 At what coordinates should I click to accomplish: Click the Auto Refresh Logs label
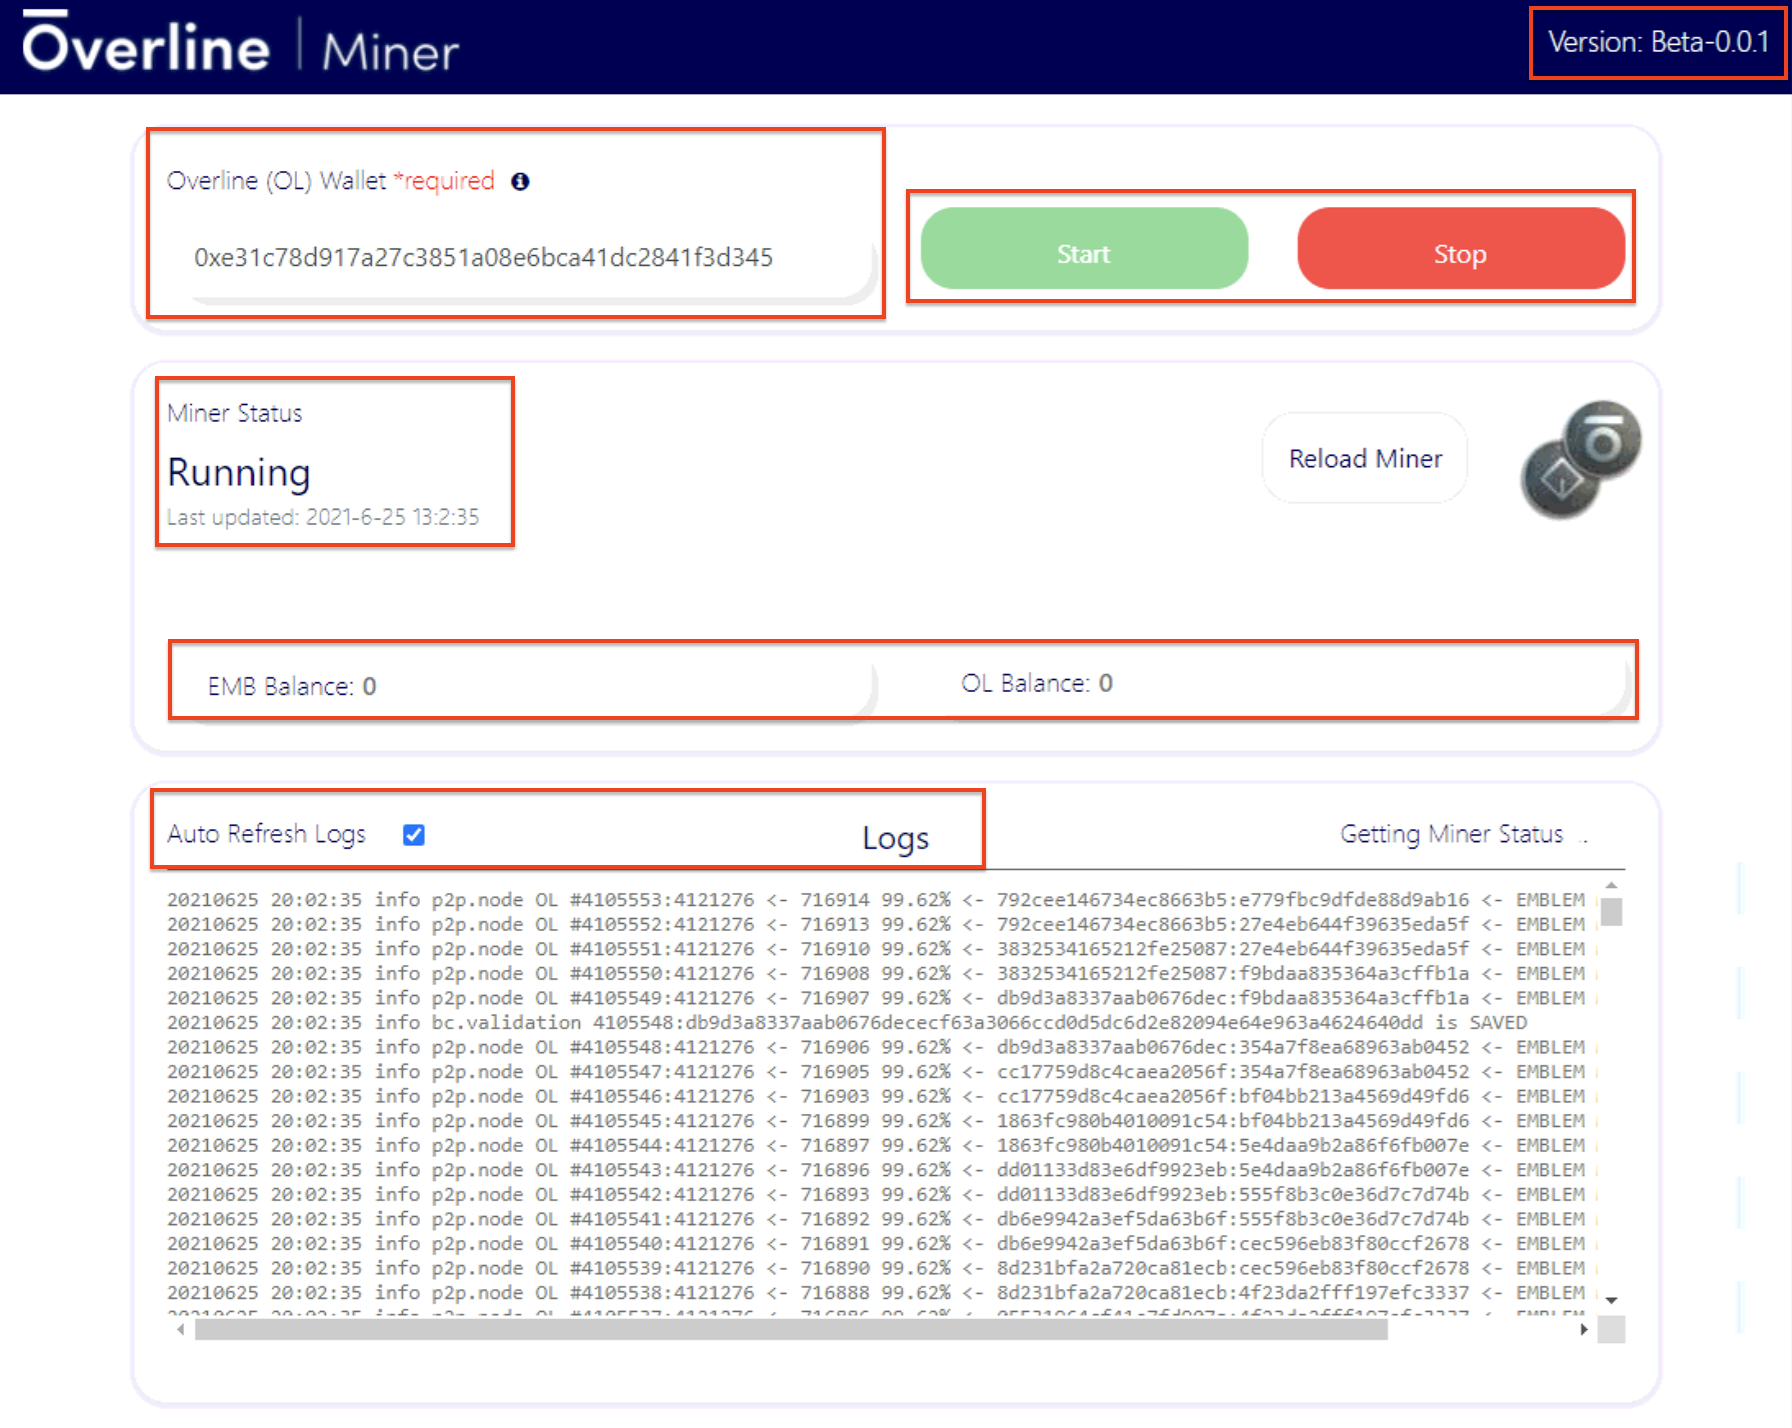point(267,834)
